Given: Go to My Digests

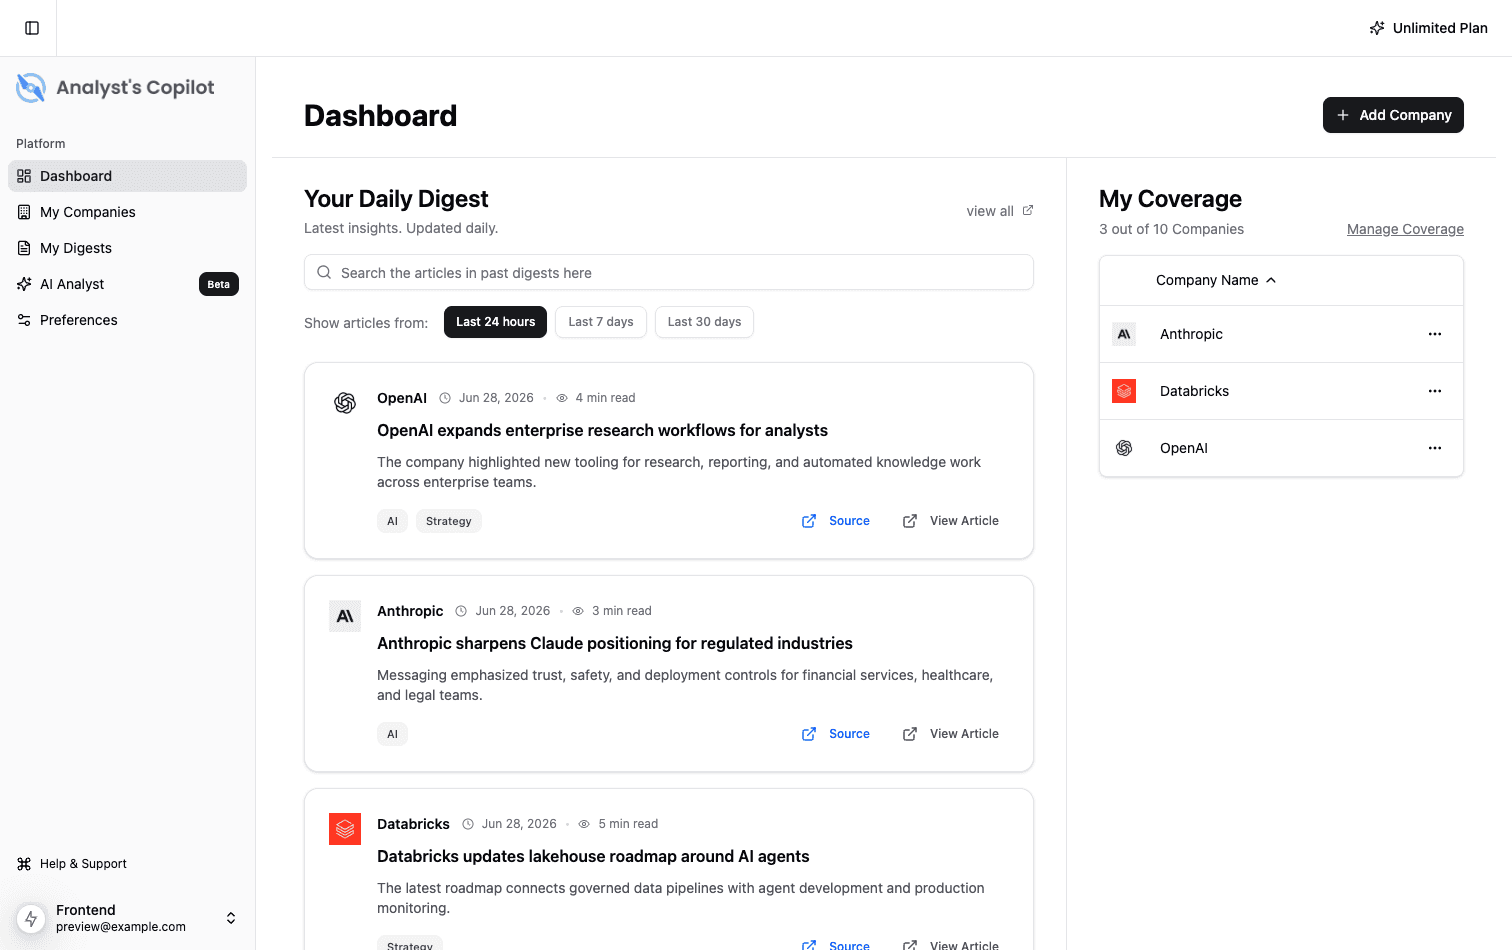Looking at the screenshot, I should pos(127,248).
